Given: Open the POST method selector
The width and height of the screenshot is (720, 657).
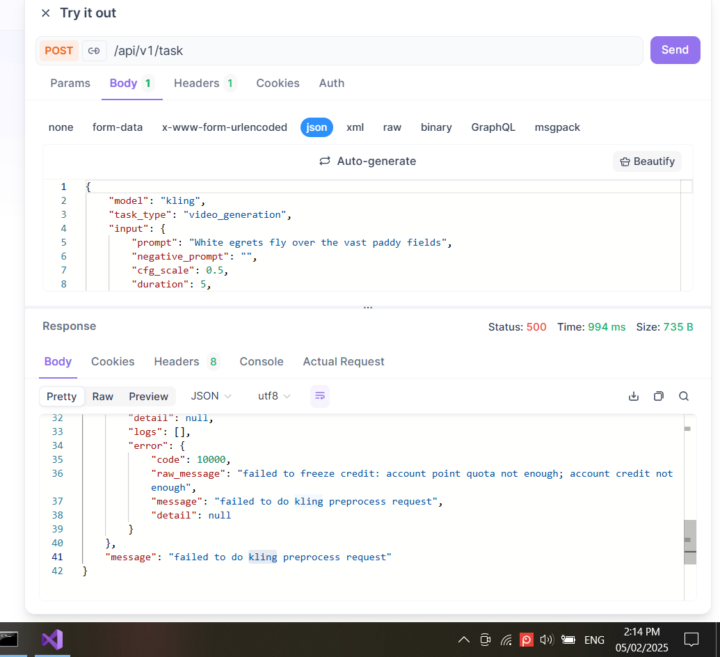Looking at the screenshot, I should (x=59, y=51).
